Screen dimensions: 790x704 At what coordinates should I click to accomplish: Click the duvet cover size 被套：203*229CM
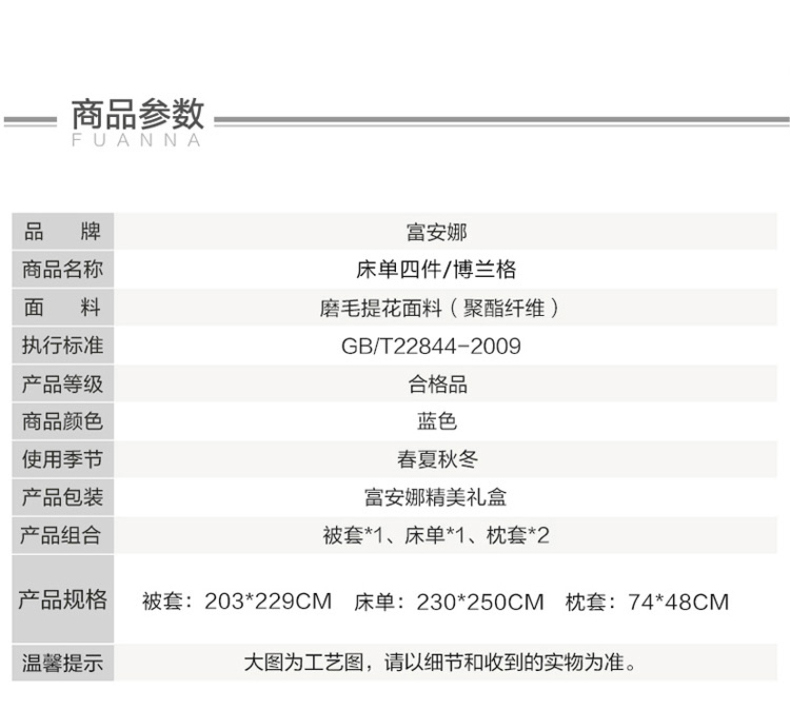[237, 601]
